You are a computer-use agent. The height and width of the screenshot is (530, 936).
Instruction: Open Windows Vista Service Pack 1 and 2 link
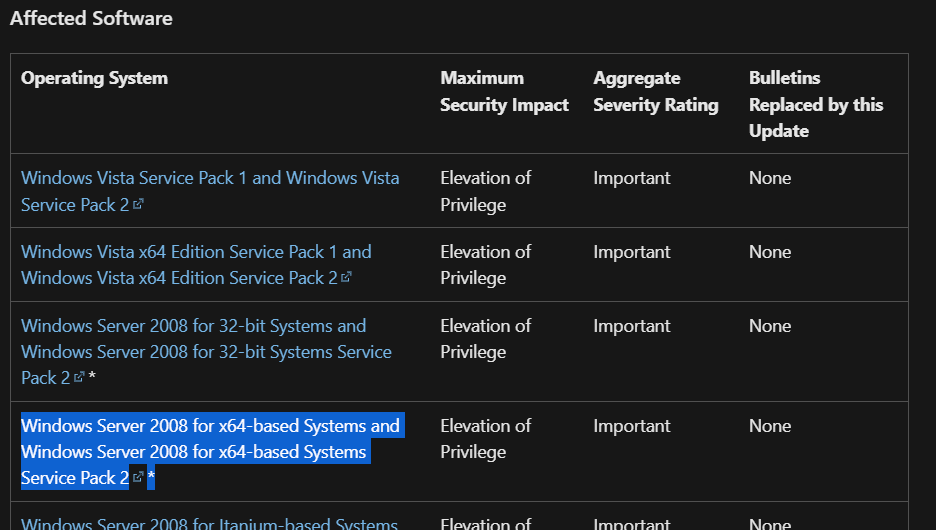coord(210,191)
